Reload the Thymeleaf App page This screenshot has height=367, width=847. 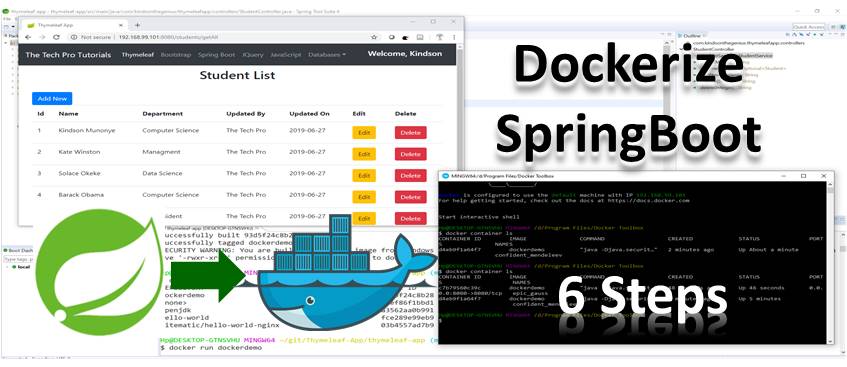tap(56, 37)
